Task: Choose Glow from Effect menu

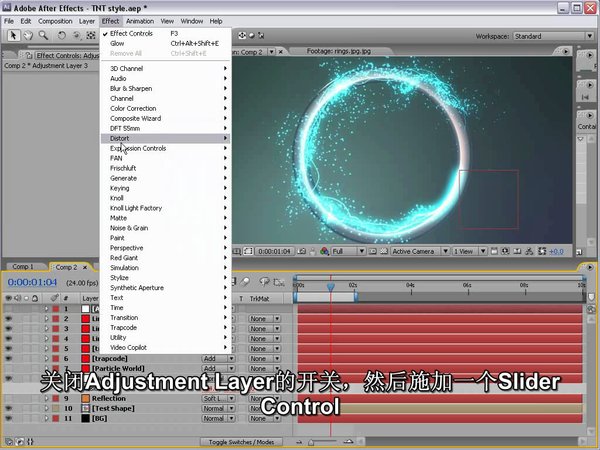Action: [165, 43]
